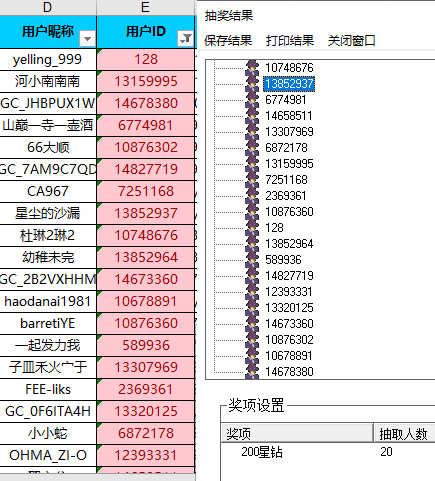
Task: Click spreadsheet ID cell 14673360
Action: 146,279
